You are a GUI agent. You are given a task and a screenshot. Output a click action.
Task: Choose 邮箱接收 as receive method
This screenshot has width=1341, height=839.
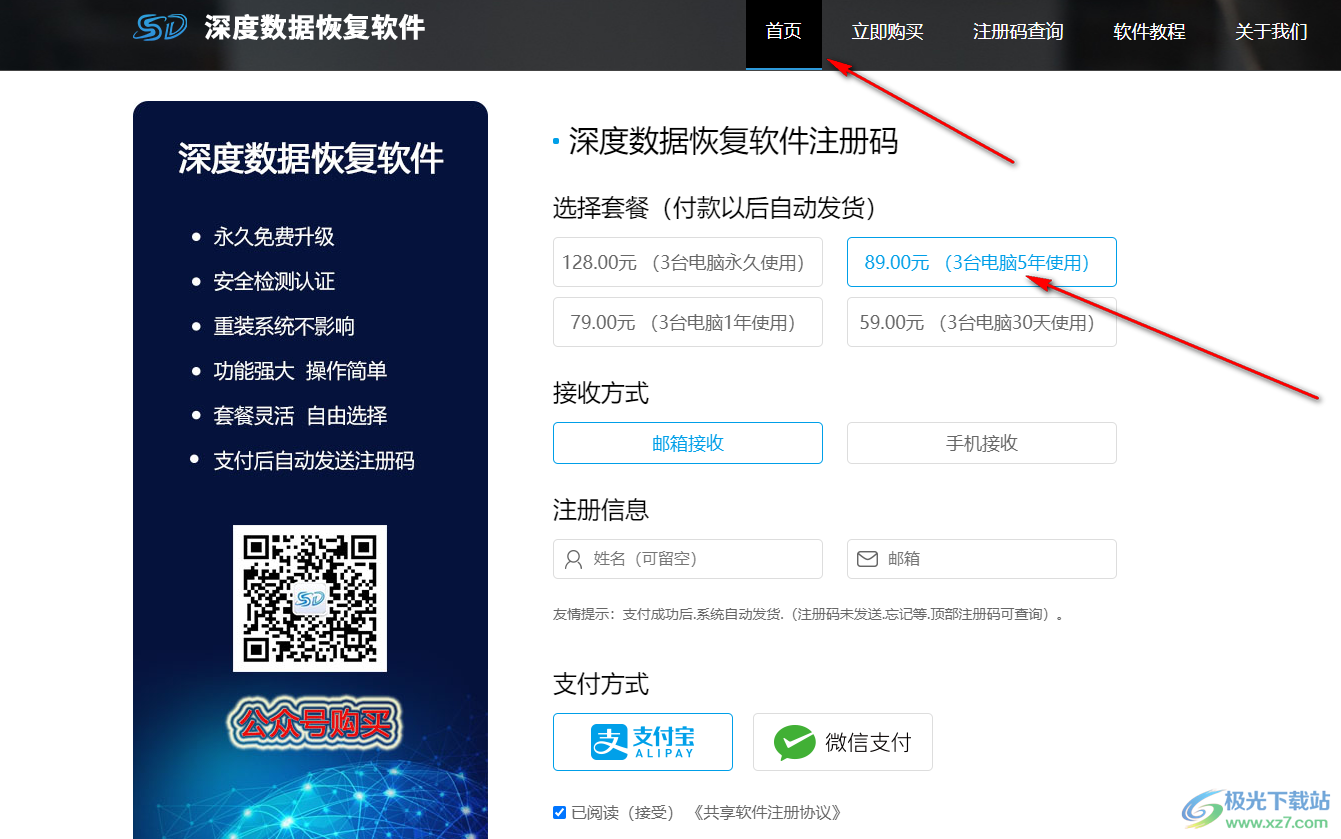point(688,443)
